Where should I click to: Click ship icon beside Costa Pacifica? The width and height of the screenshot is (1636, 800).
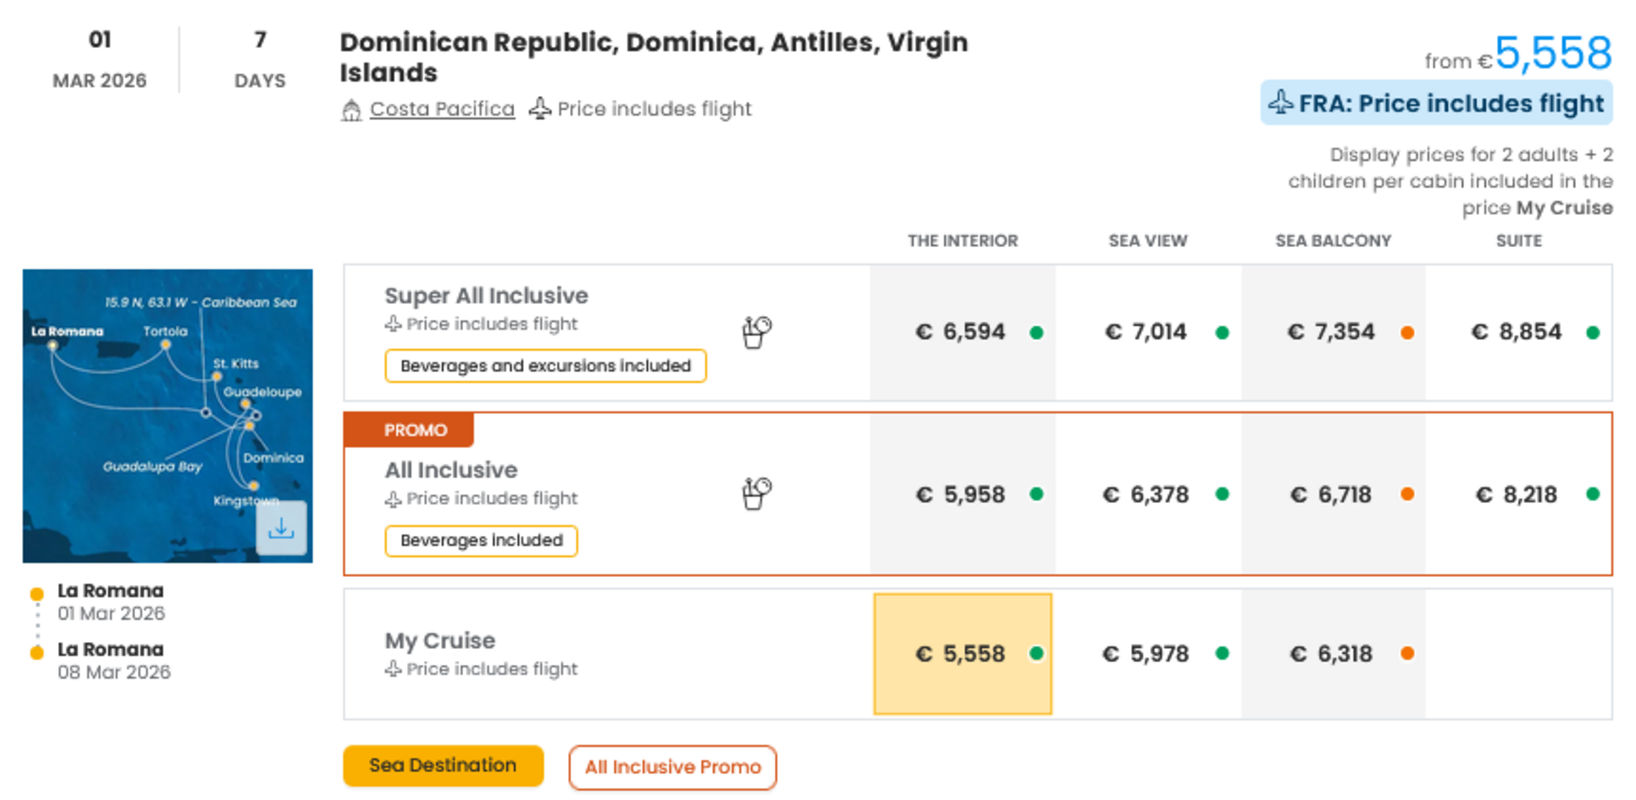click(351, 110)
